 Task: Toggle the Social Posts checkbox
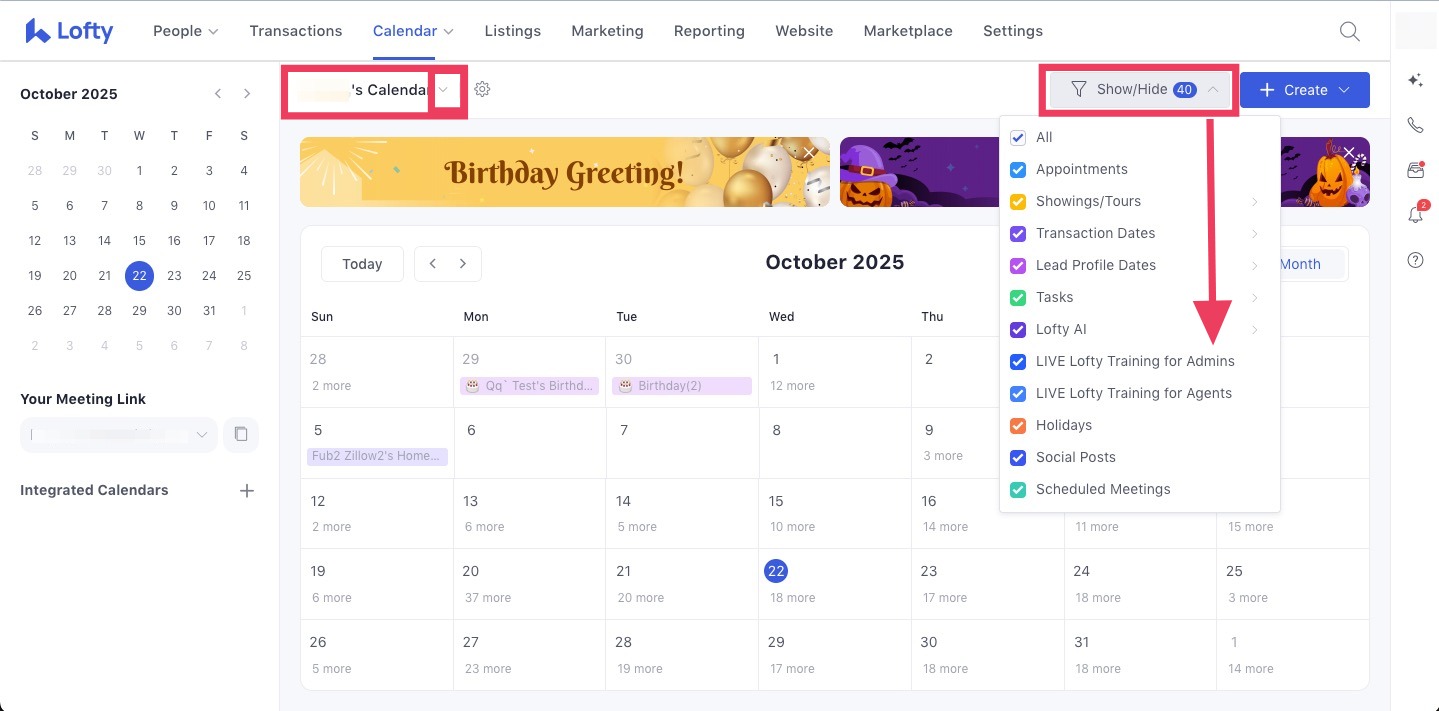1017,457
